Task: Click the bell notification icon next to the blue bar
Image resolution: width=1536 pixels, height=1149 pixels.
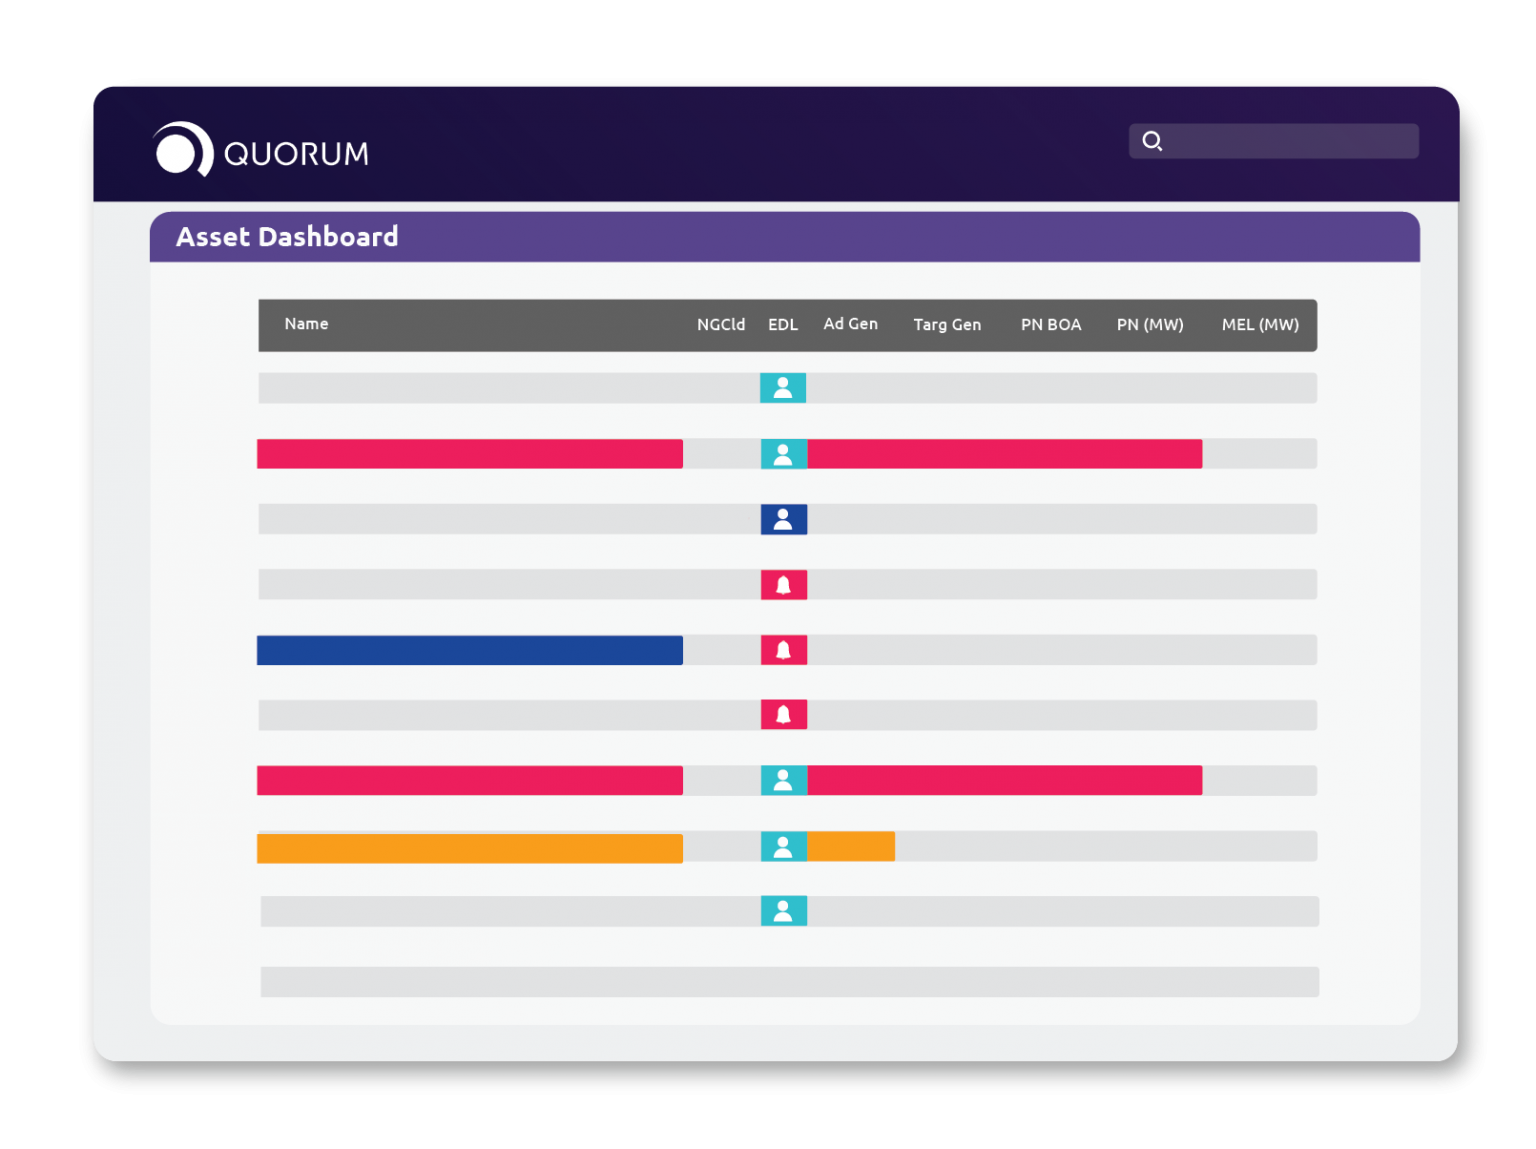Action: click(x=784, y=649)
